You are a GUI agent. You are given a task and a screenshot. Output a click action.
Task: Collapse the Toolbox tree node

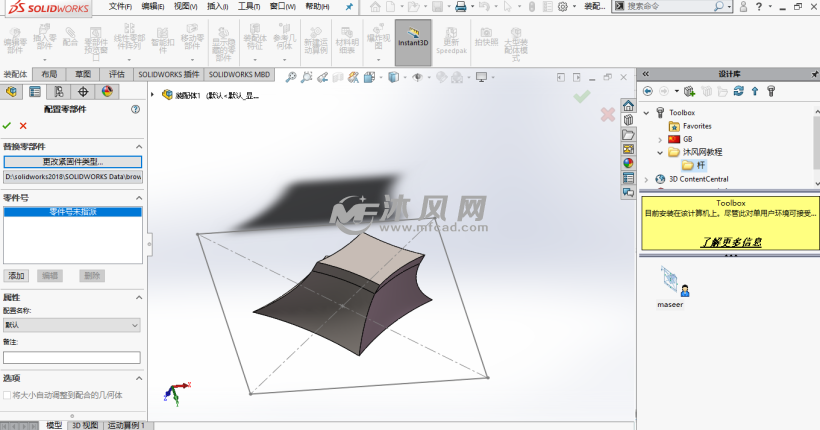(x=647, y=113)
